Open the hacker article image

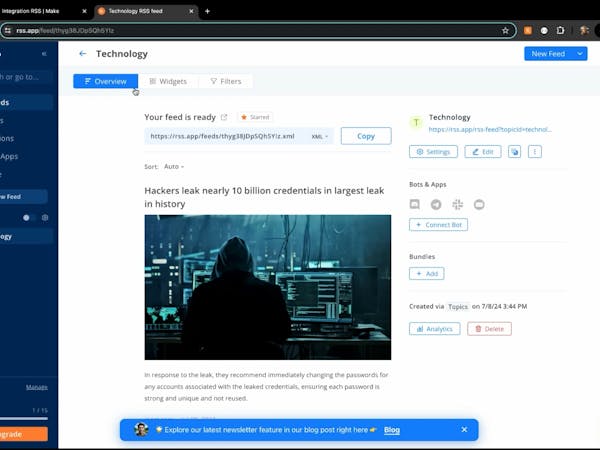[x=268, y=287]
